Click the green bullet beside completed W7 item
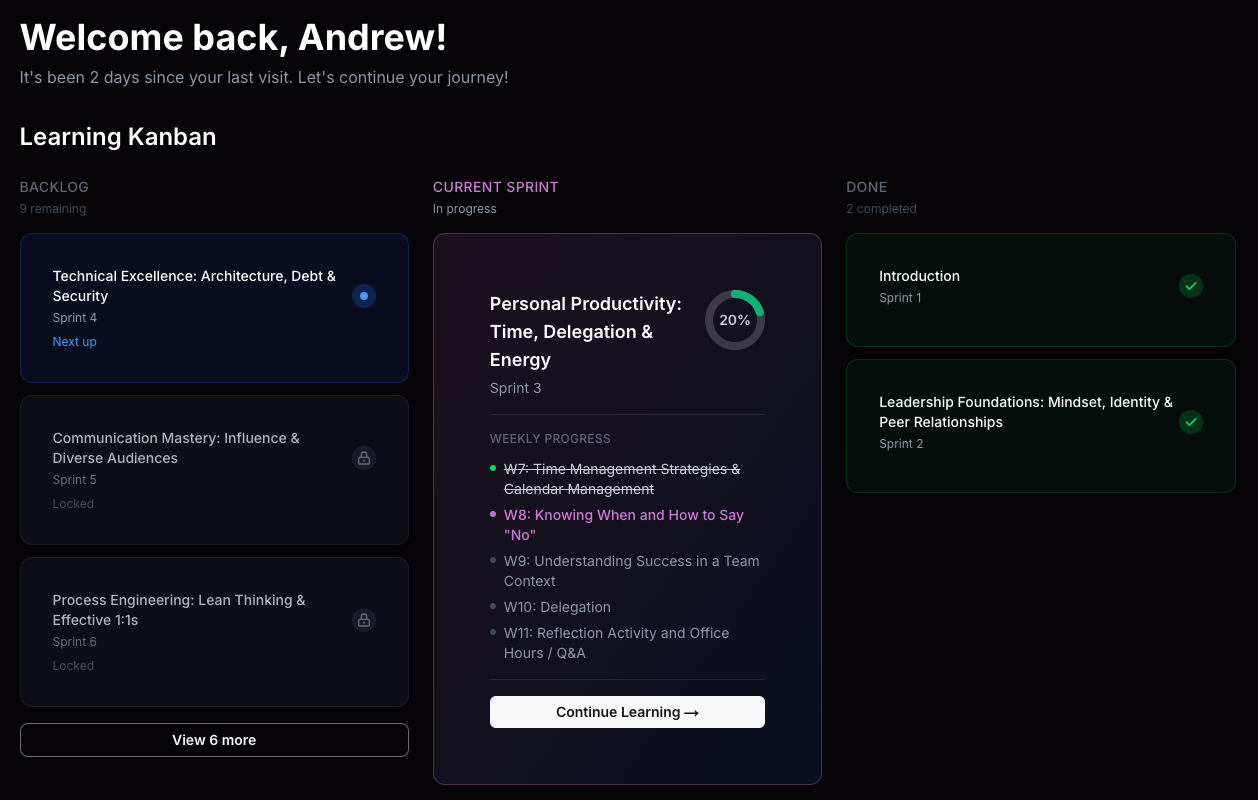1258x800 pixels. [494, 468]
